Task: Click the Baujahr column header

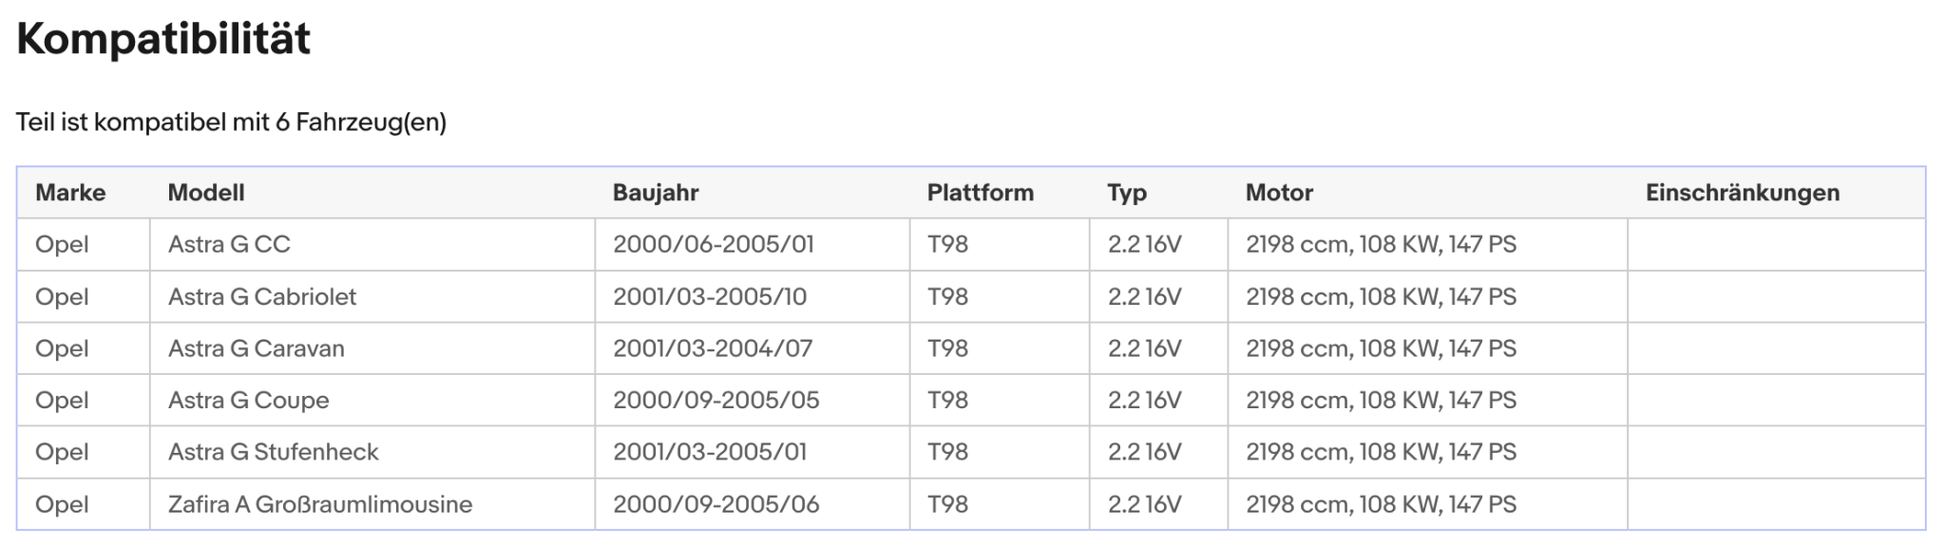Action: click(x=655, y=193)
